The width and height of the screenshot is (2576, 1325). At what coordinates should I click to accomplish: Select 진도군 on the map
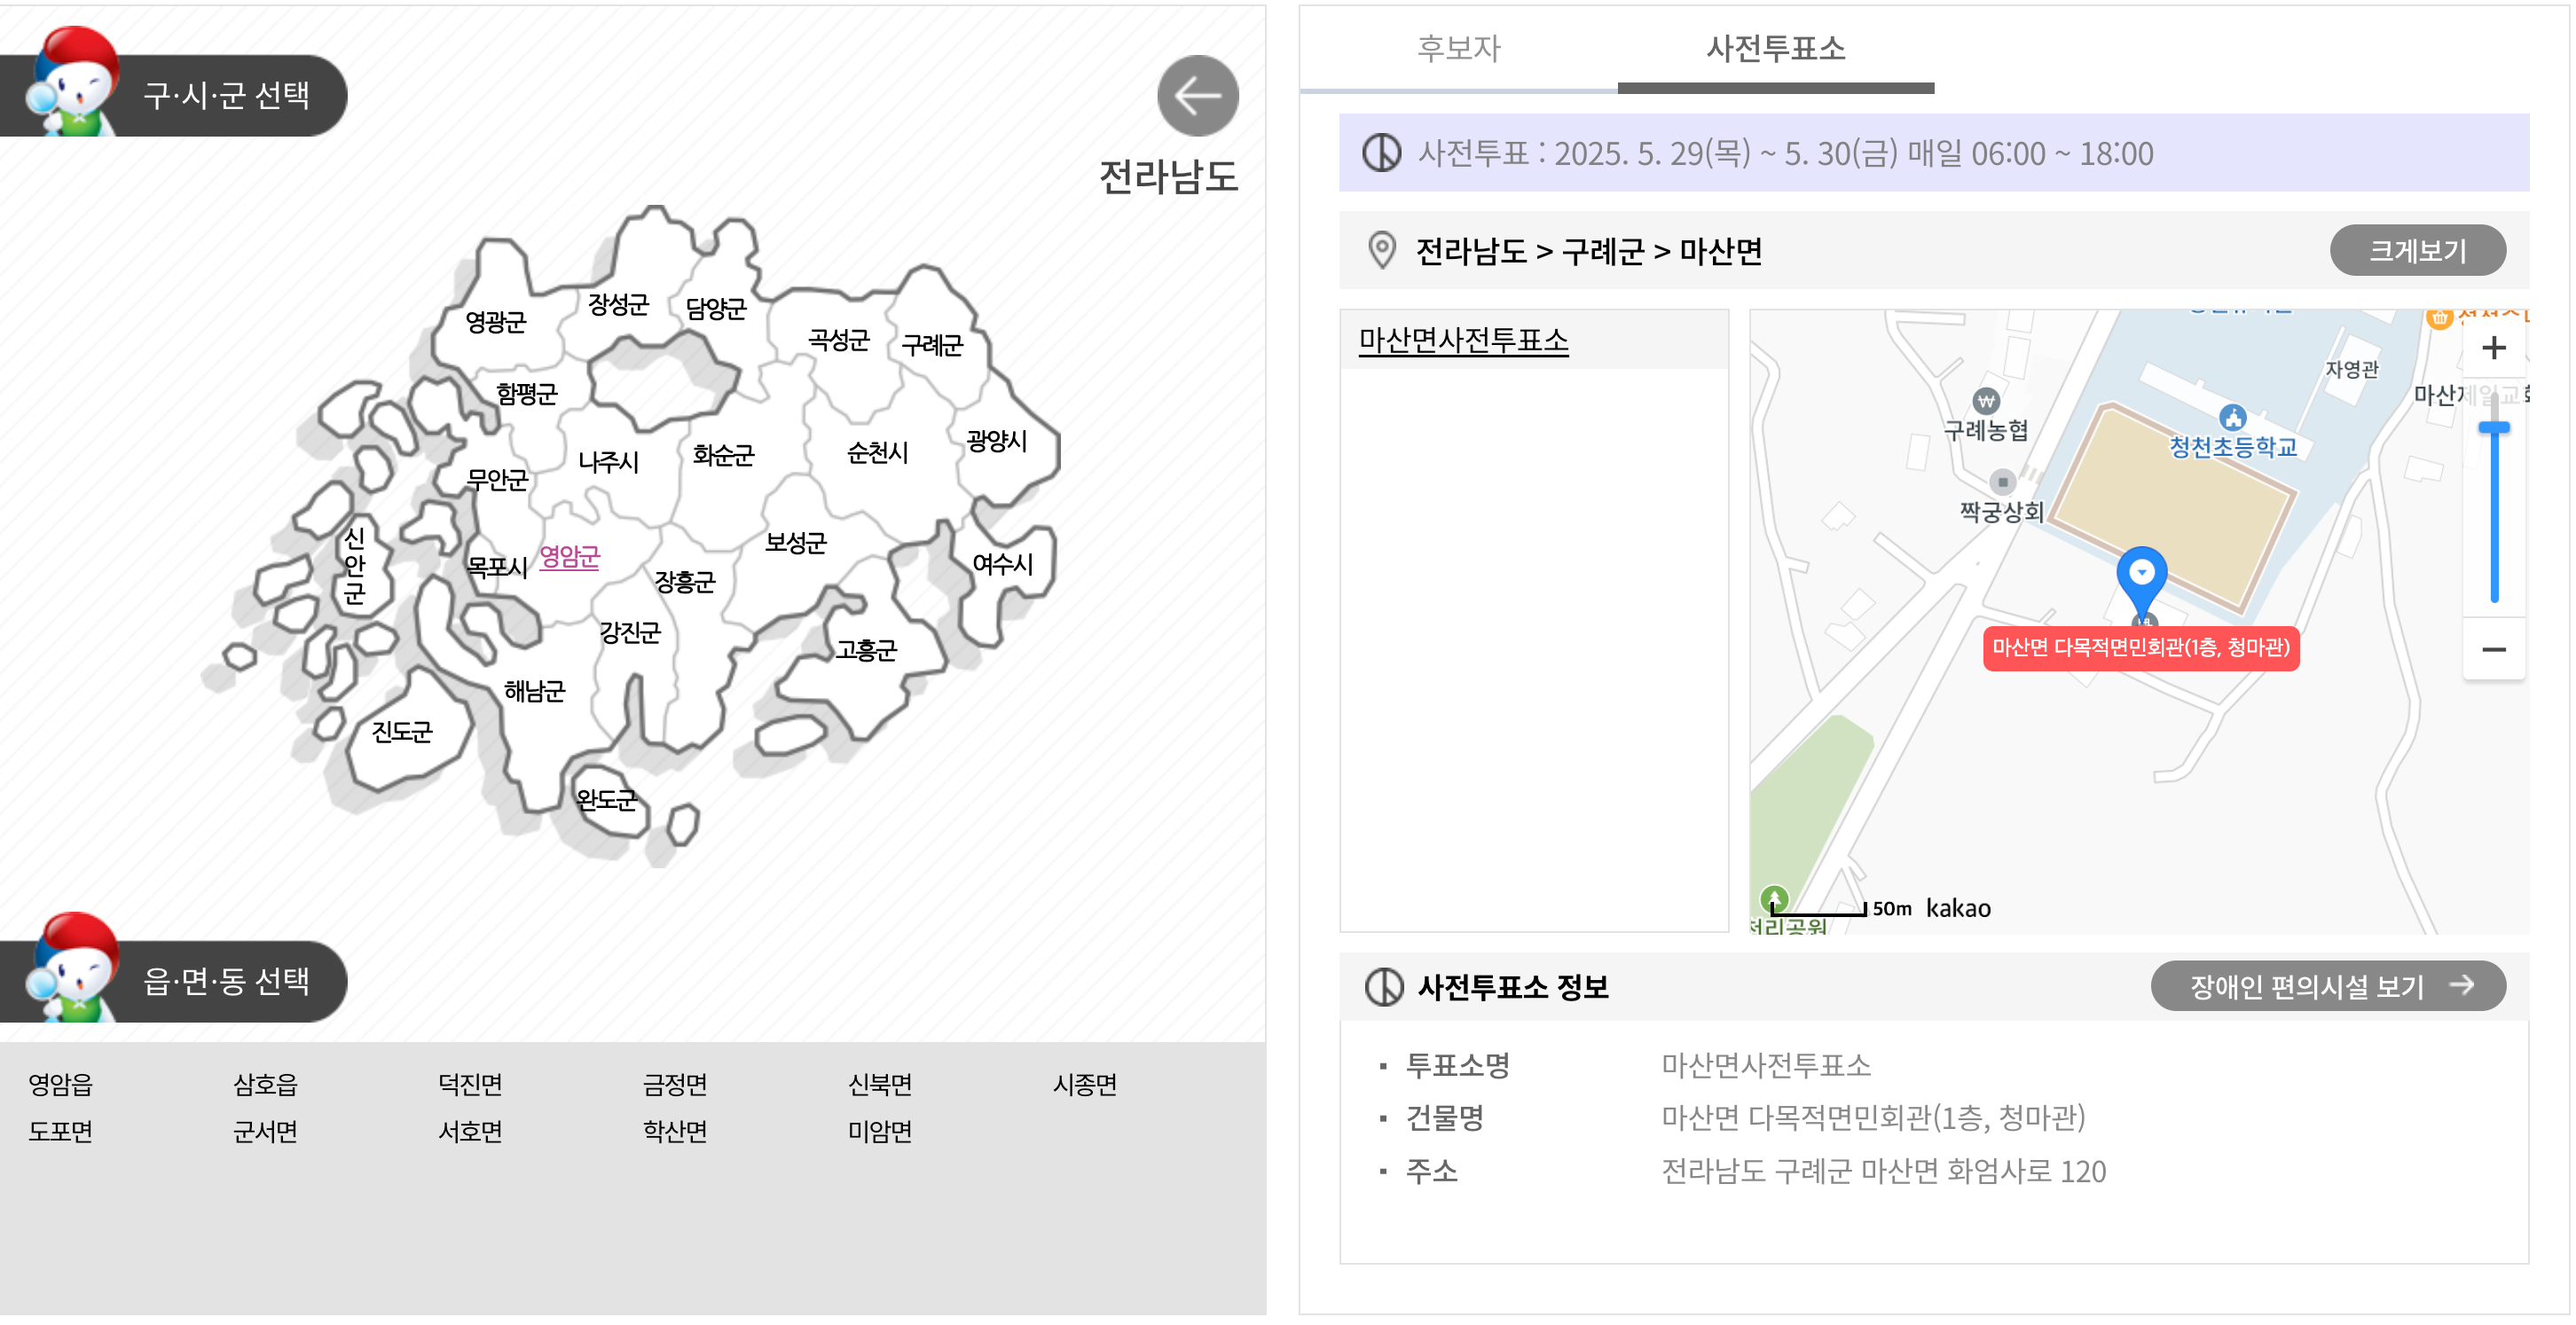[x=402, y=732]
